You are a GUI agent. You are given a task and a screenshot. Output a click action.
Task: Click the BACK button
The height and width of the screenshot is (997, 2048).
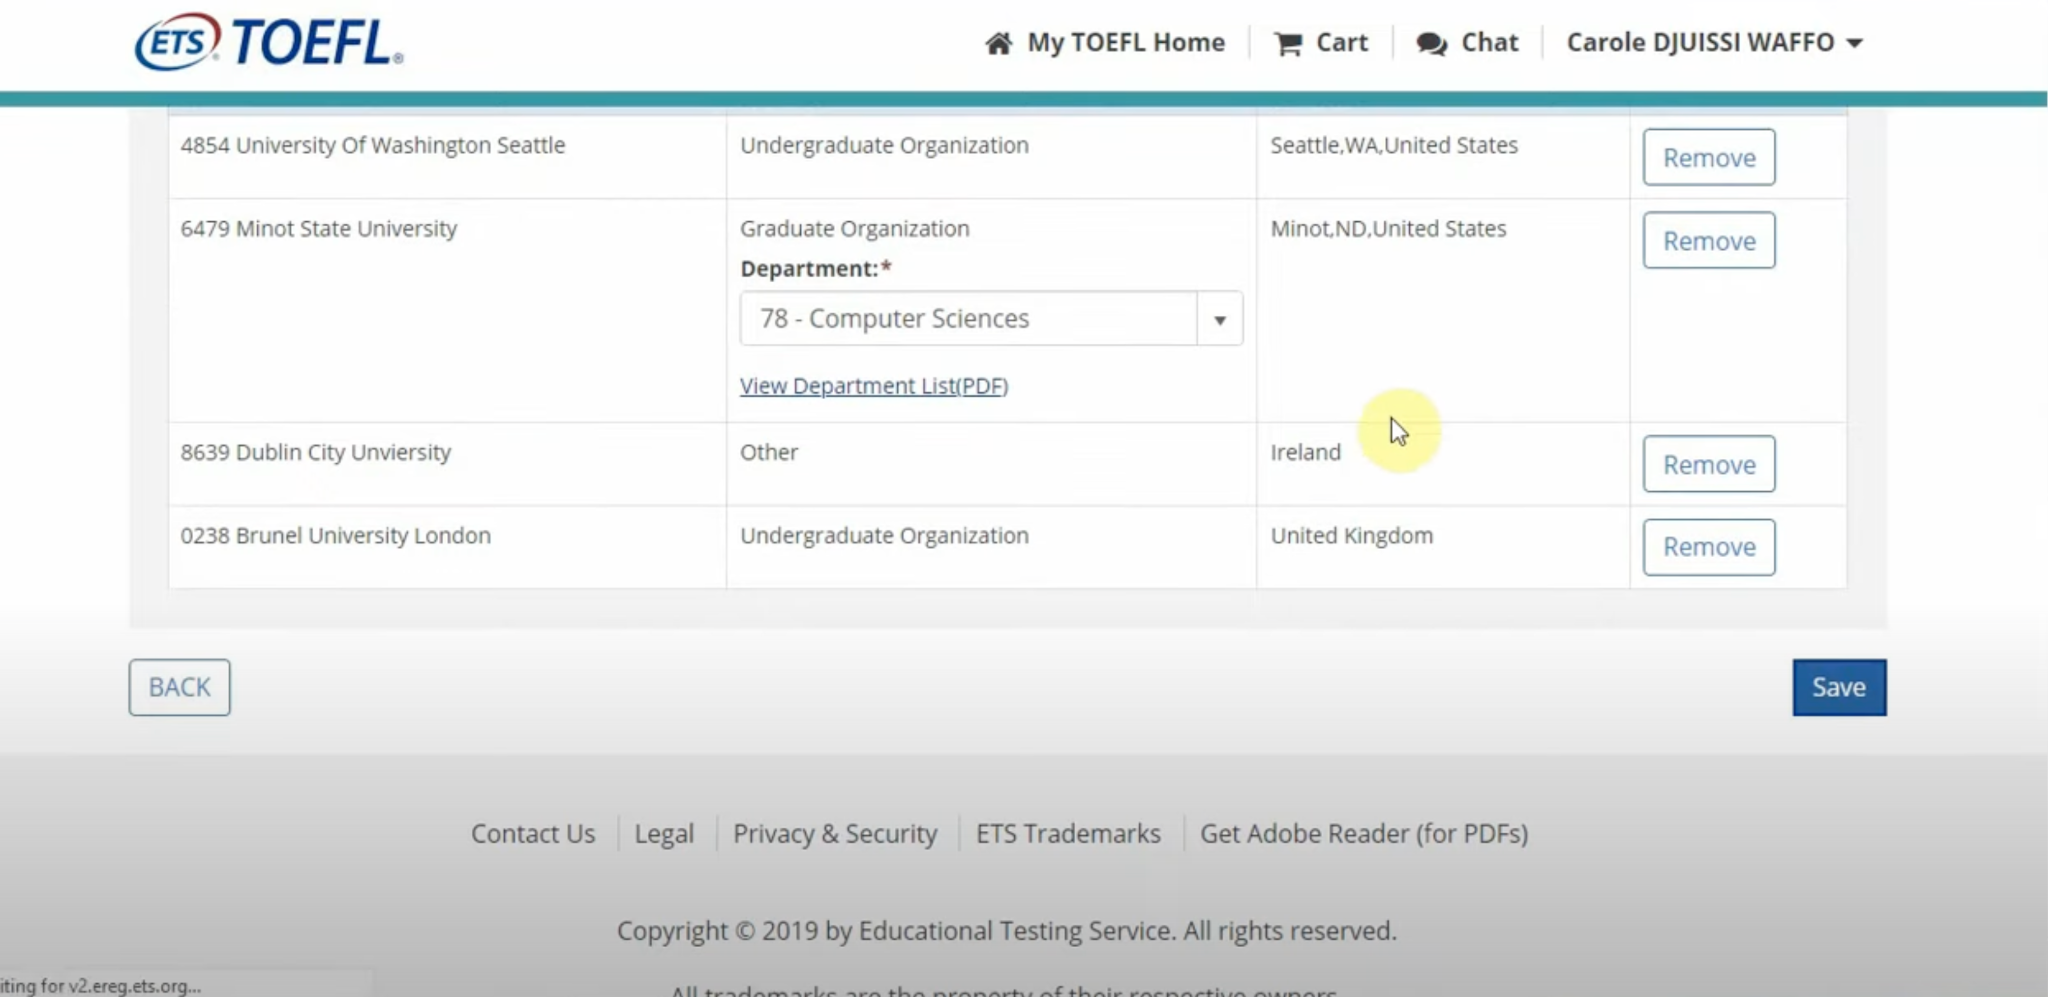pos(179,687)
